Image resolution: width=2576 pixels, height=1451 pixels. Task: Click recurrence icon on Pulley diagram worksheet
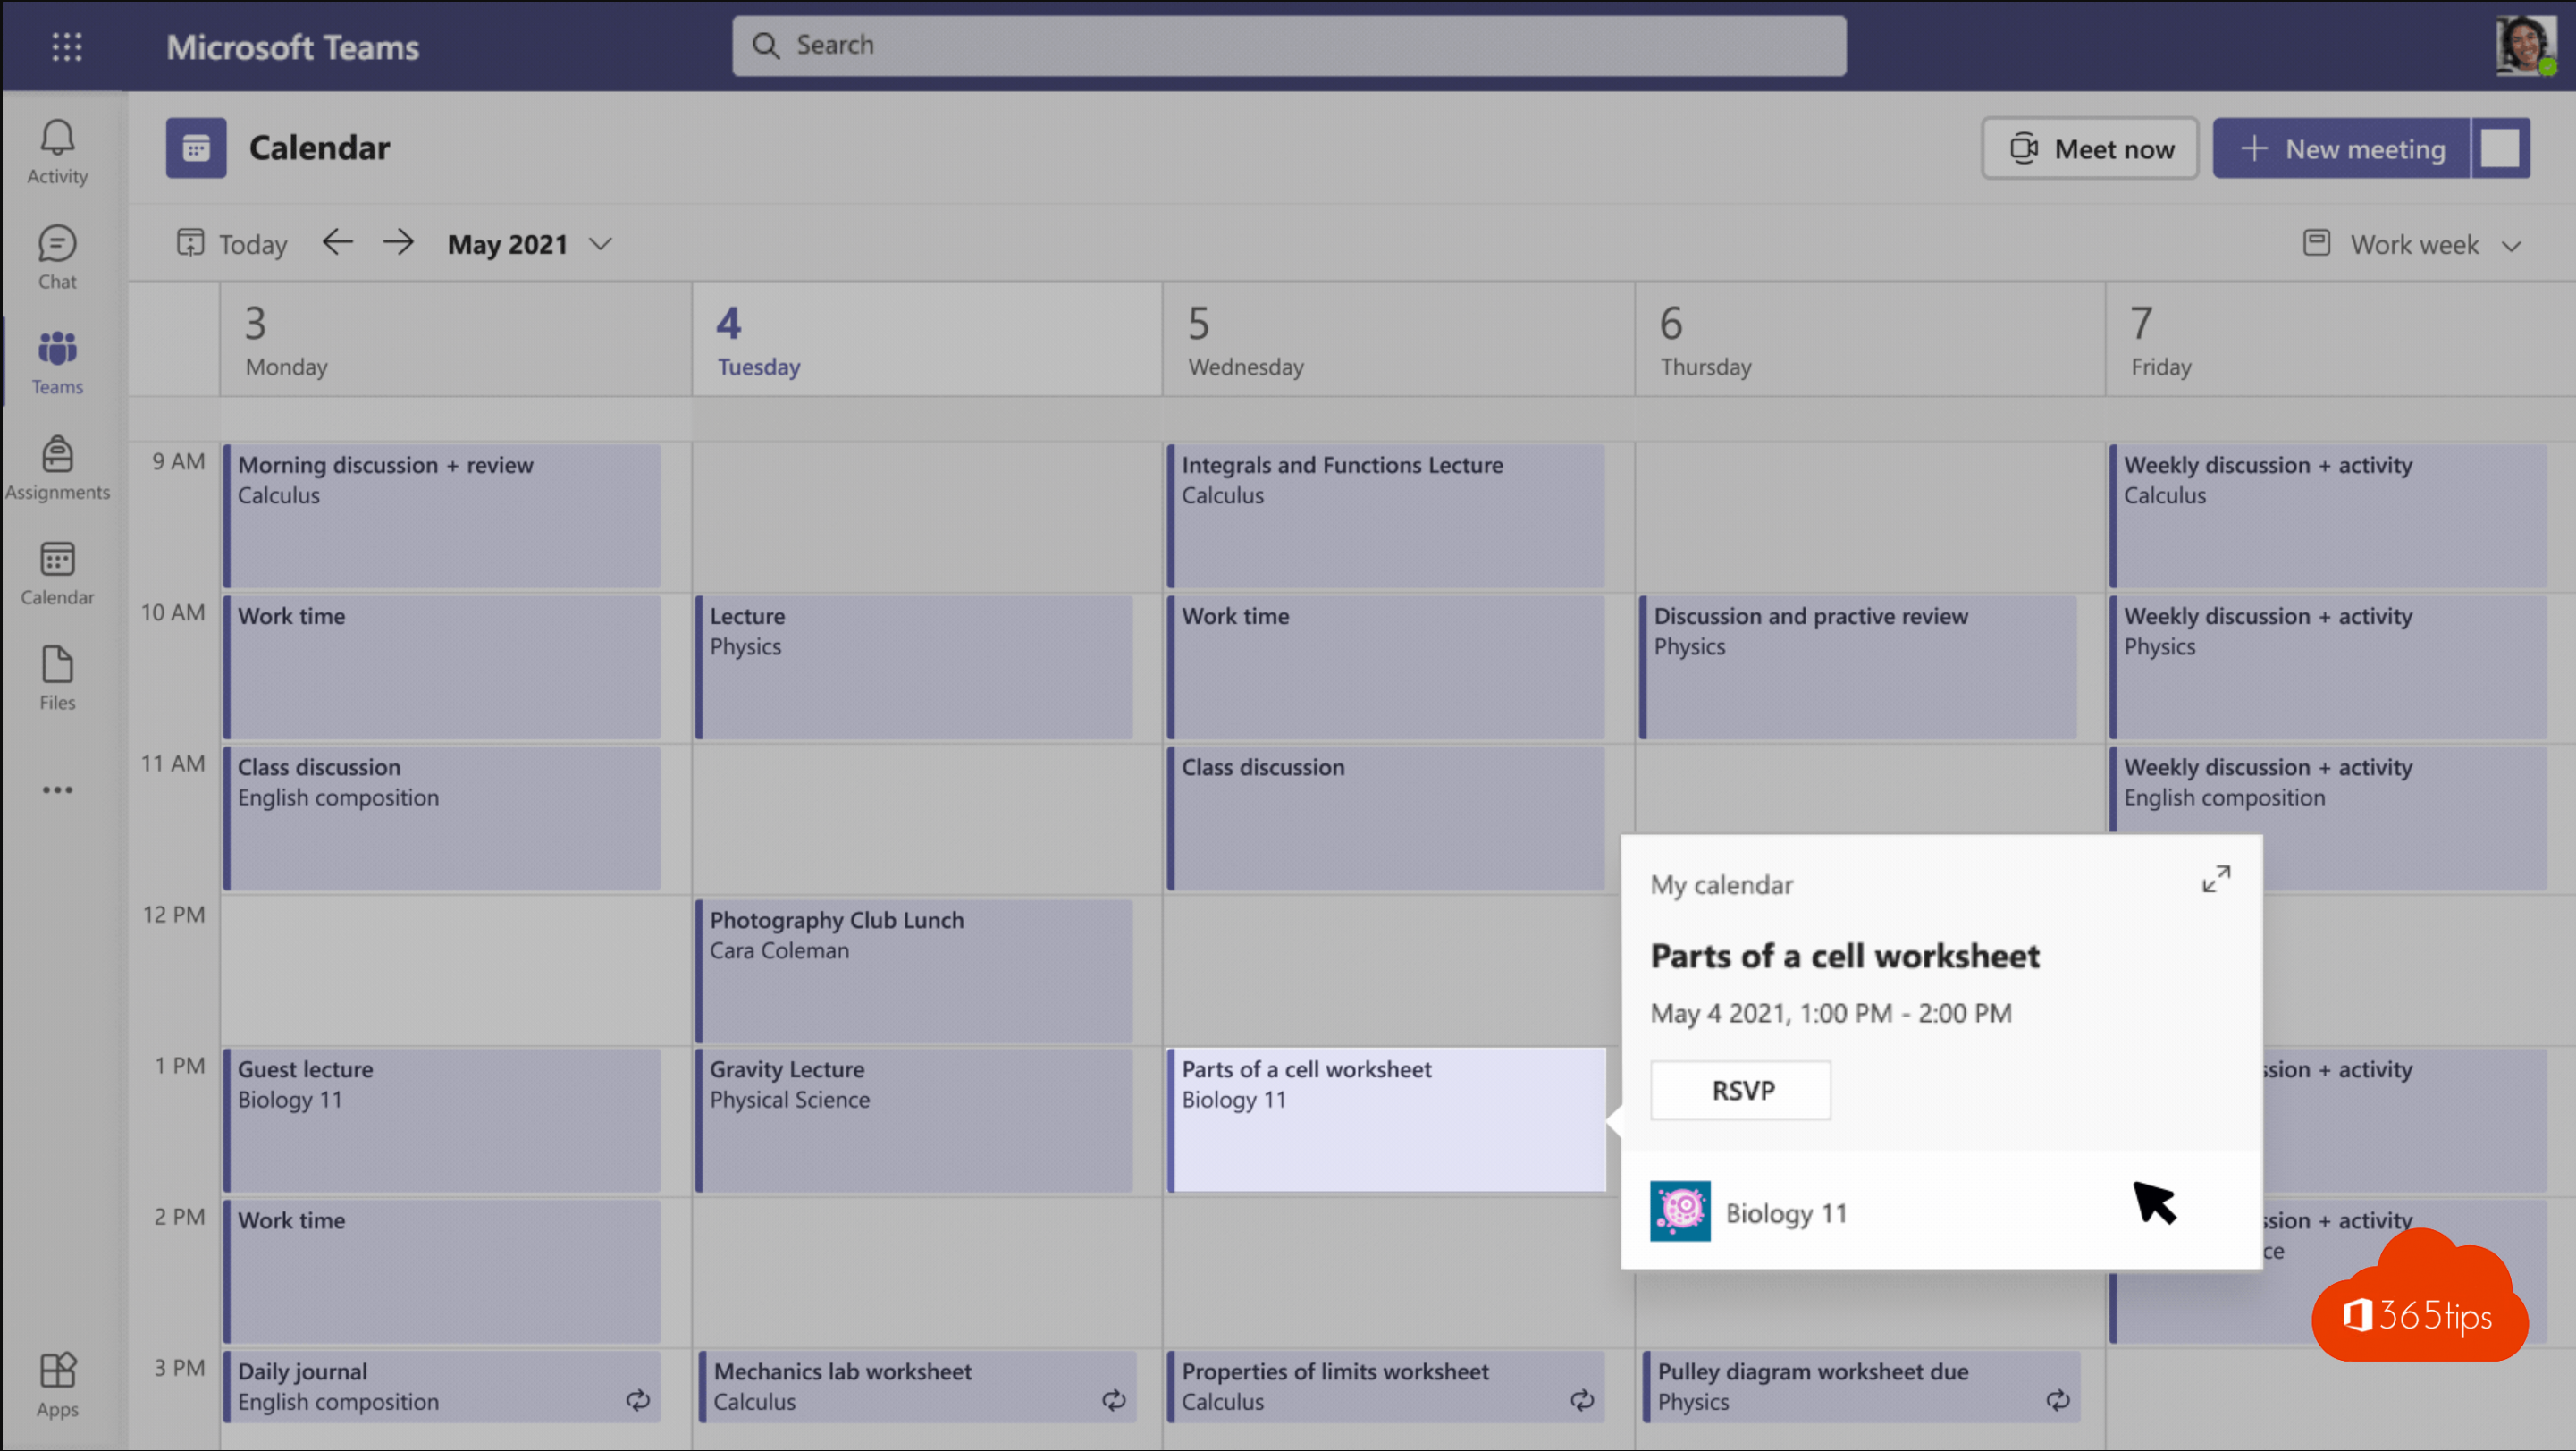[x=2058, y=1400]
